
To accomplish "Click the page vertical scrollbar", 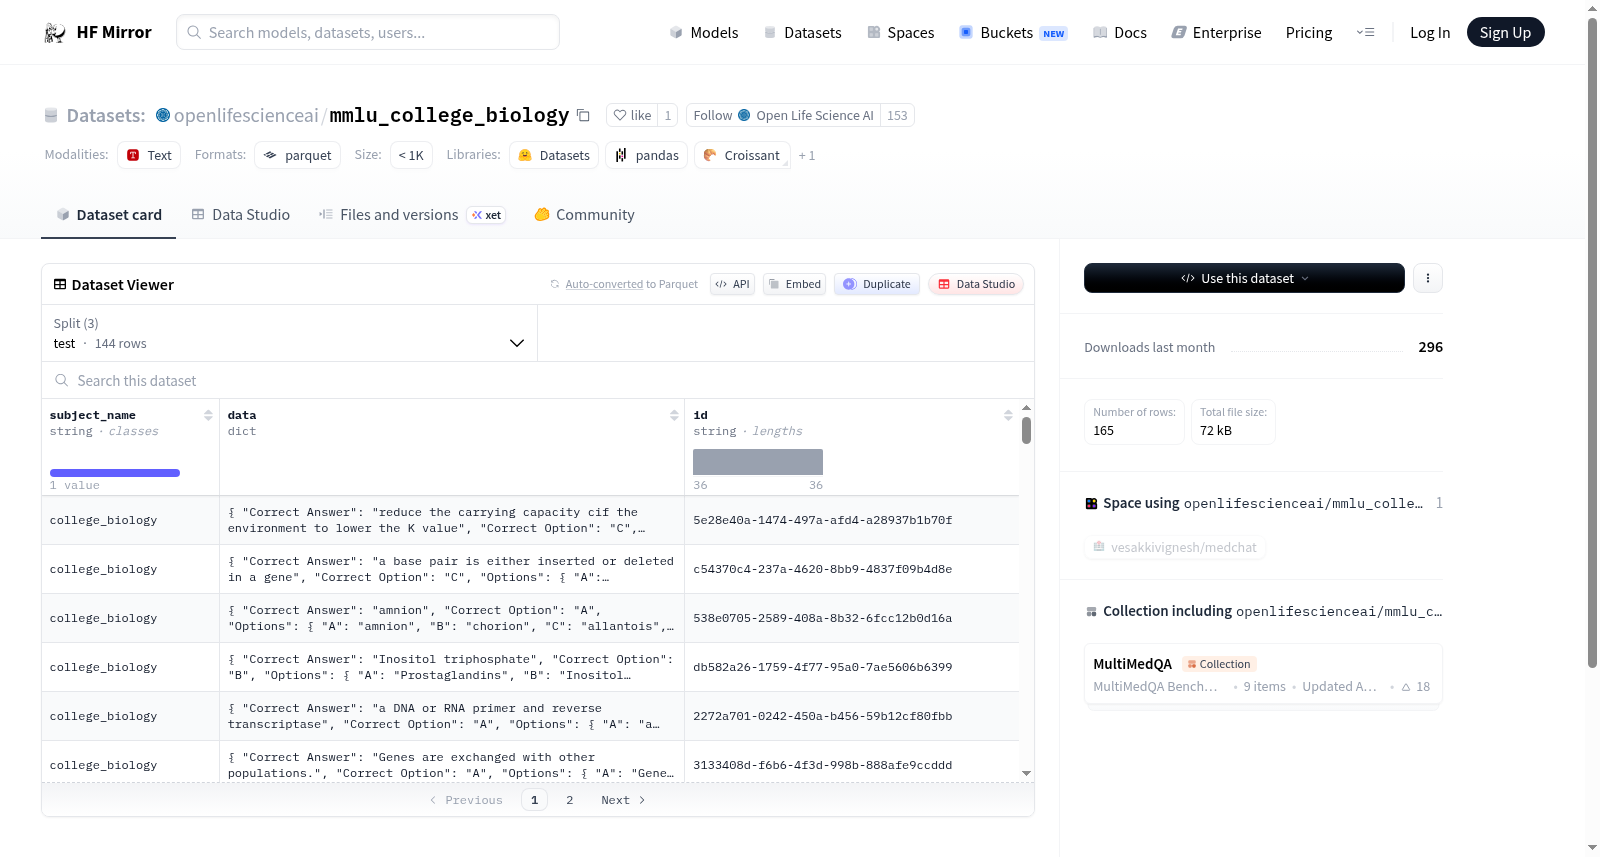I will [1592, 343].
